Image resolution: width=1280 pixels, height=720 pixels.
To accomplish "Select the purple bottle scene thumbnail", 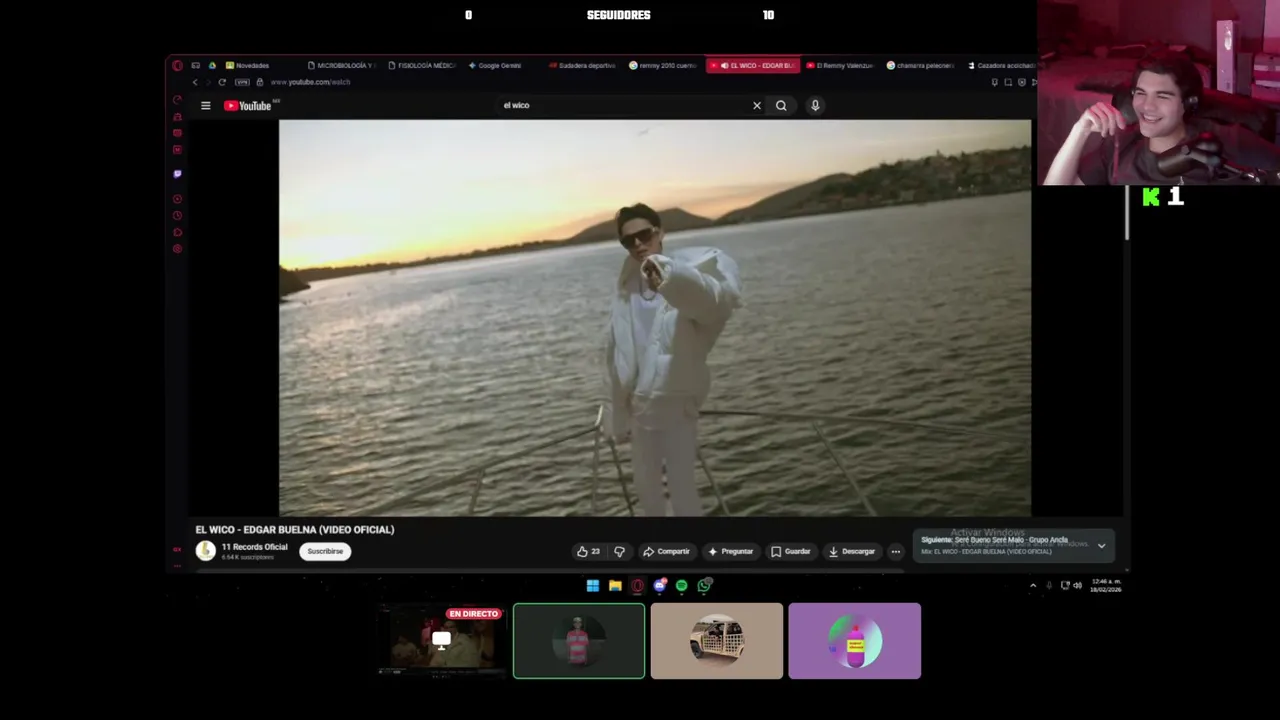I will pos(854,641).
